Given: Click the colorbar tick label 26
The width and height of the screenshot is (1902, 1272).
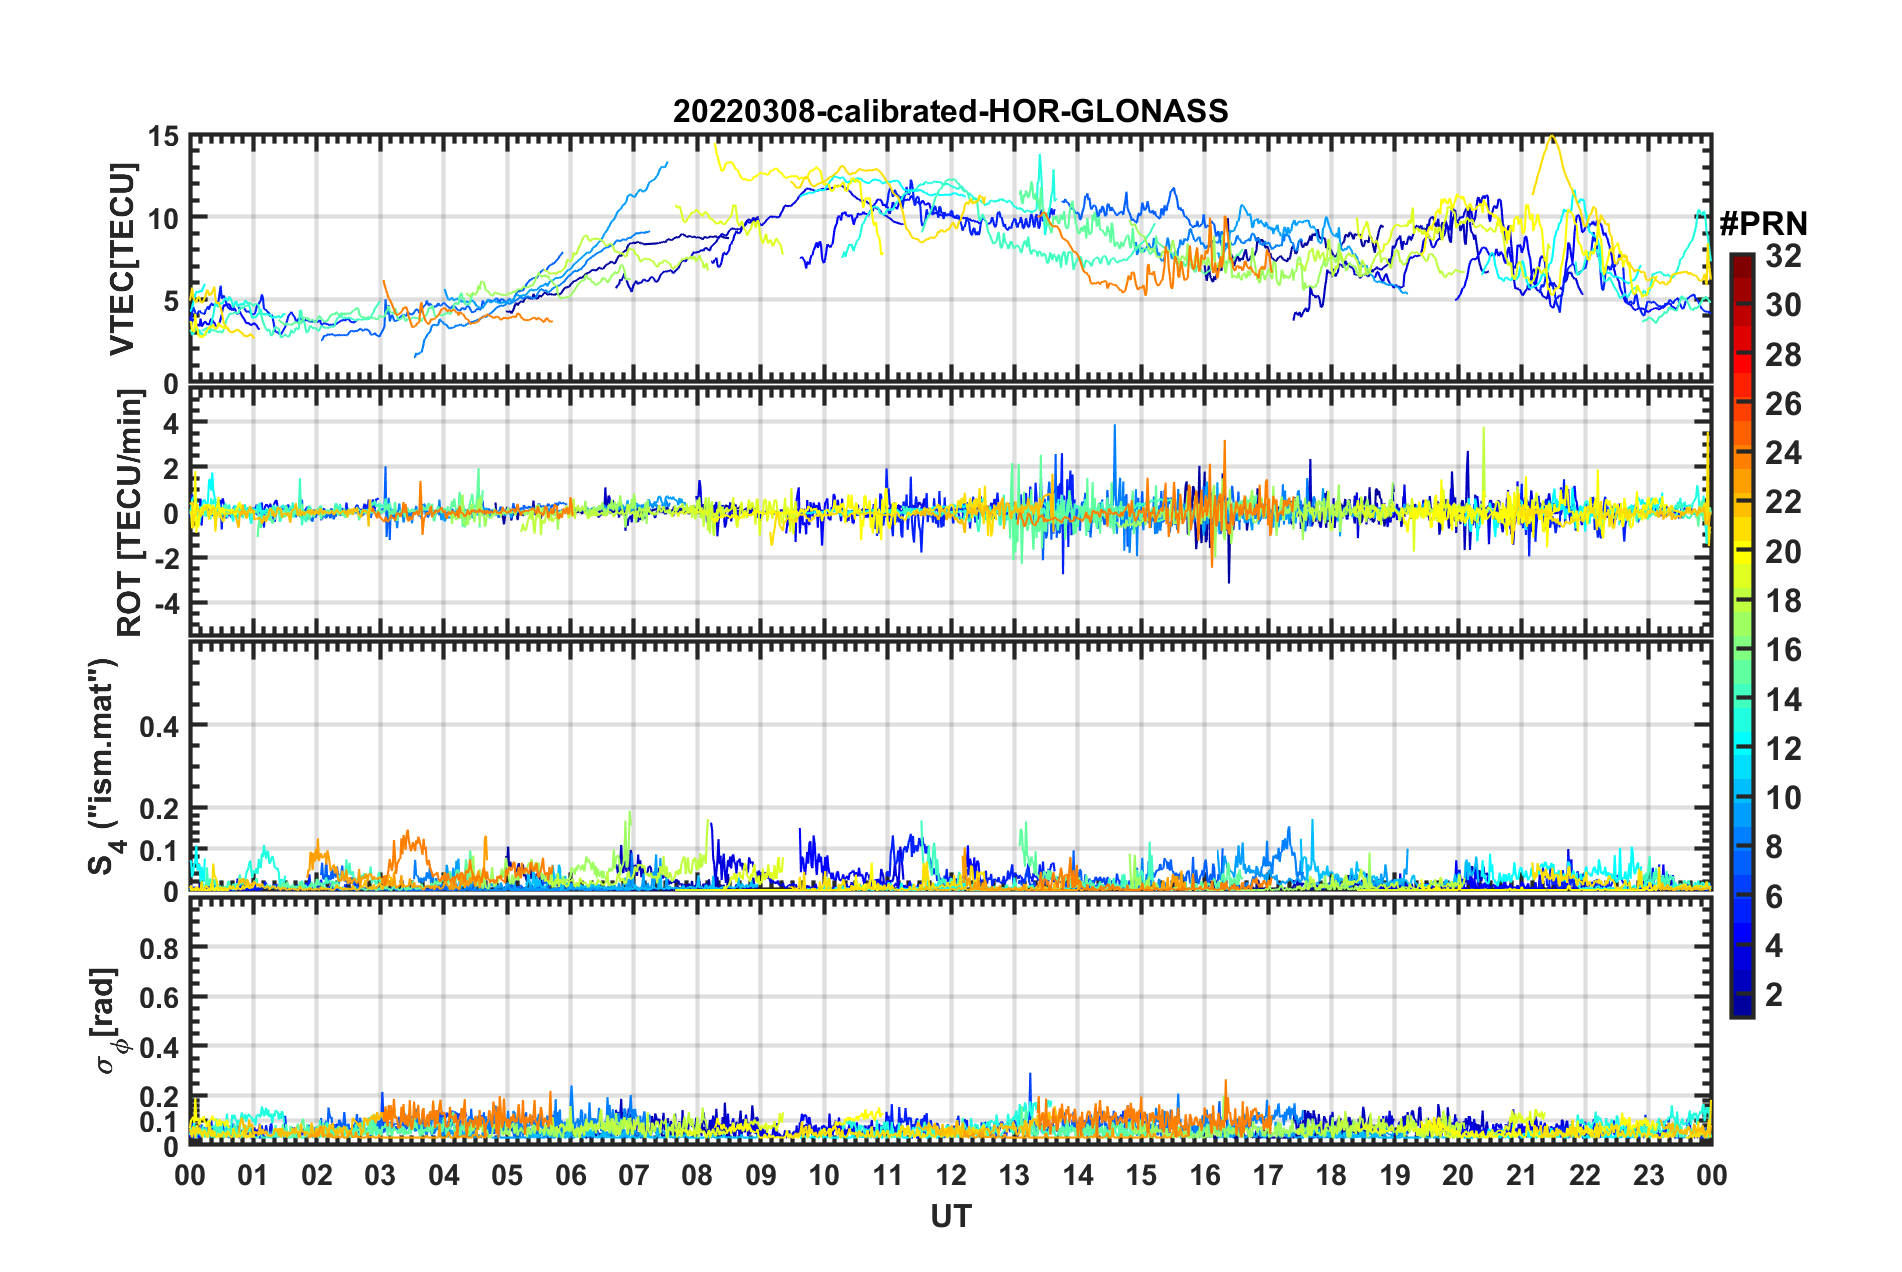Looking at the screenshot, I should 1783,404.
